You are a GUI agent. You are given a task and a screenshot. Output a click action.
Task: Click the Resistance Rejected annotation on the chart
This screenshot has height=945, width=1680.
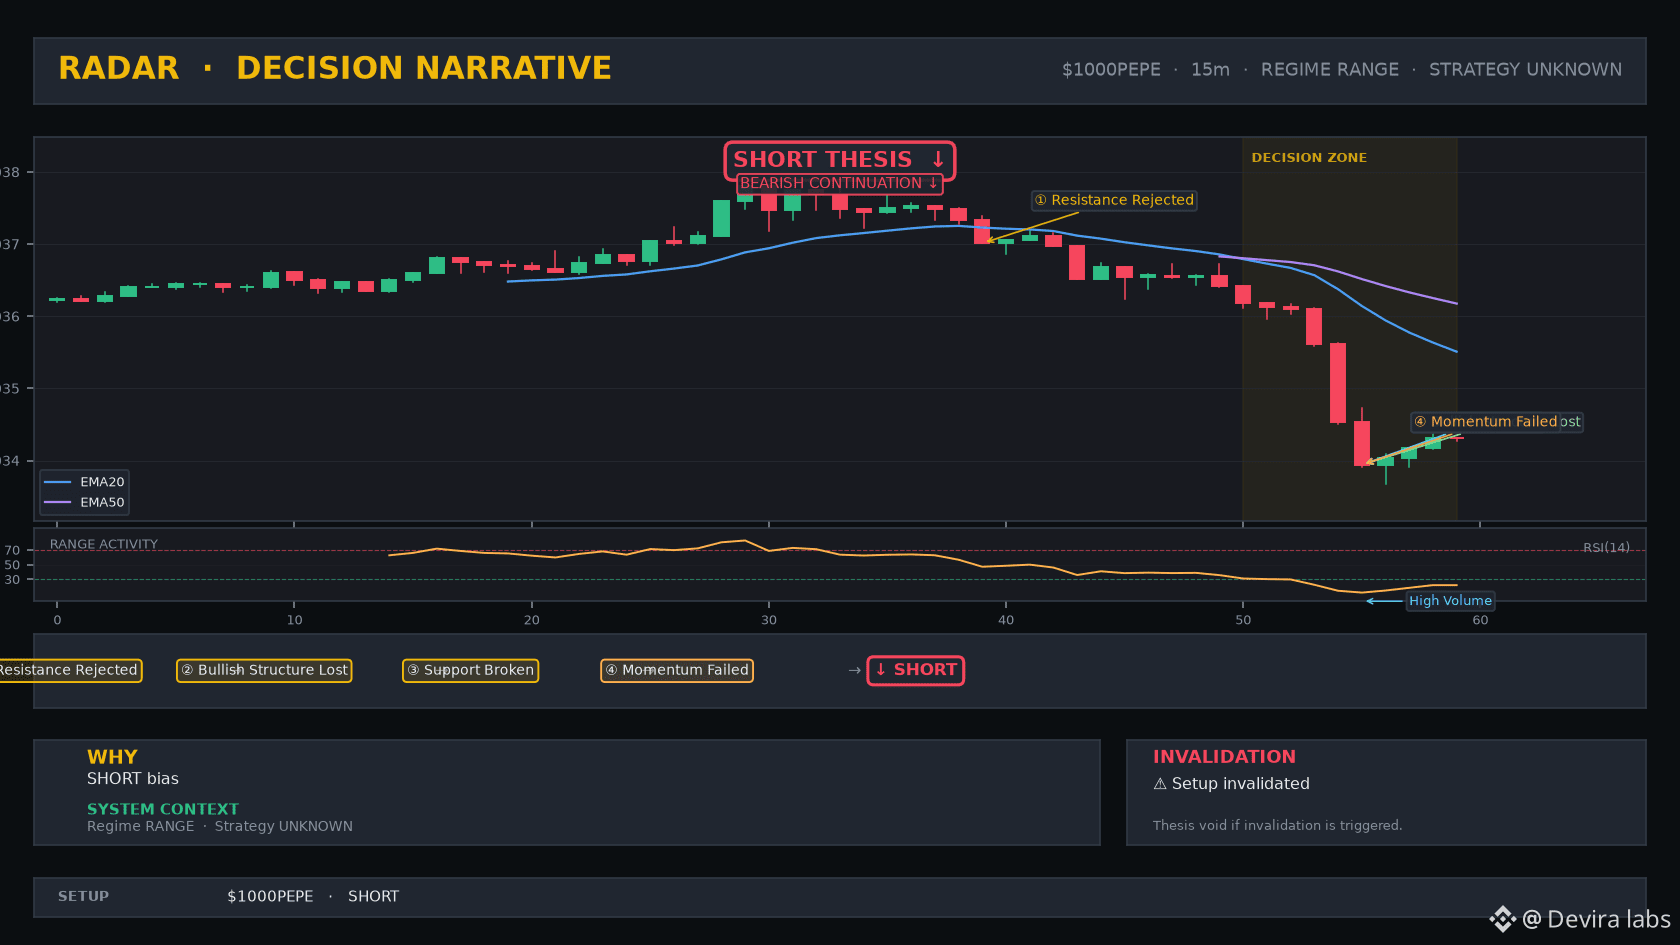pos(1115,200)
